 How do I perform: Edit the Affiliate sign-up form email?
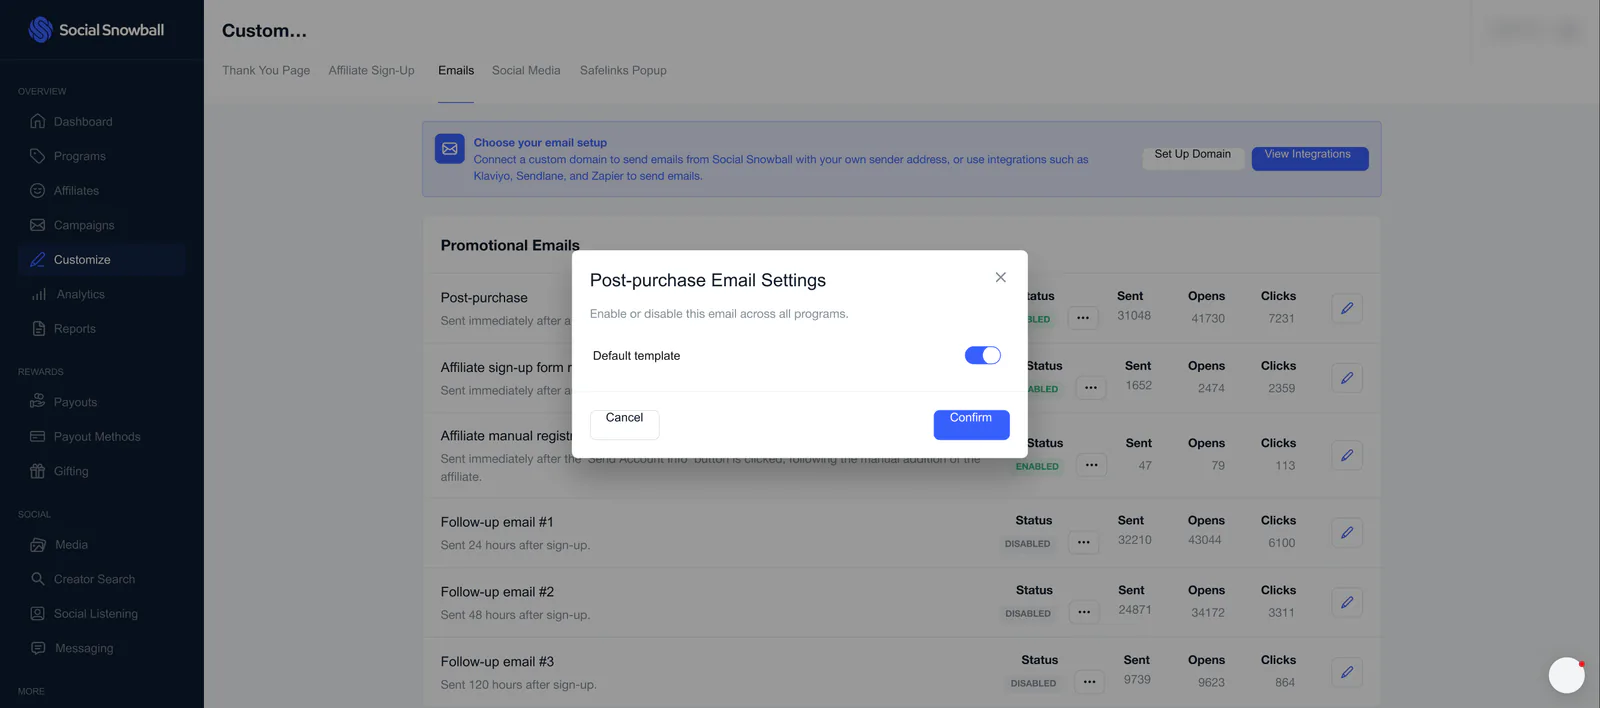1347,378
